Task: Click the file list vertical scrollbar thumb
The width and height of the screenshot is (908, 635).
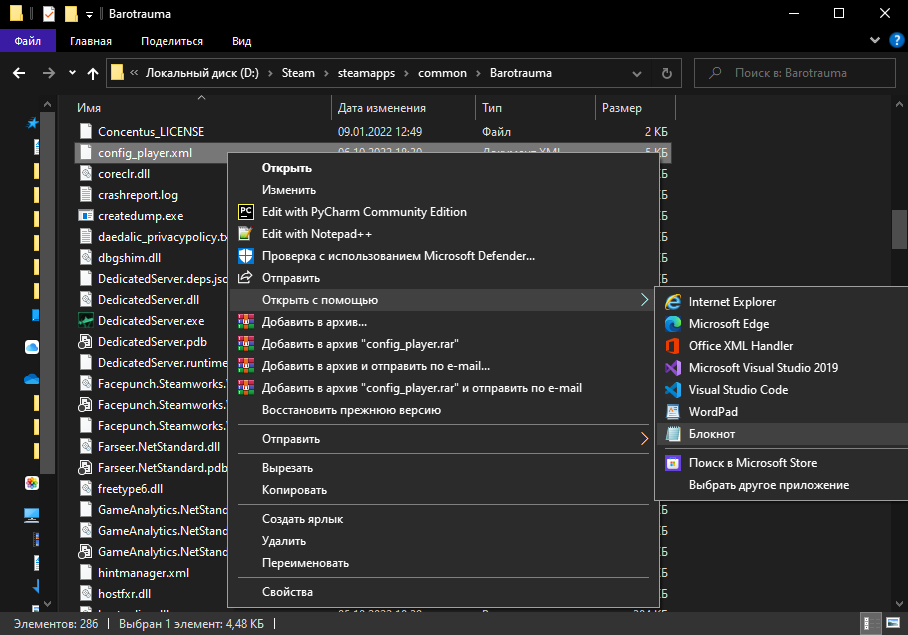Action: pos(899,229)
